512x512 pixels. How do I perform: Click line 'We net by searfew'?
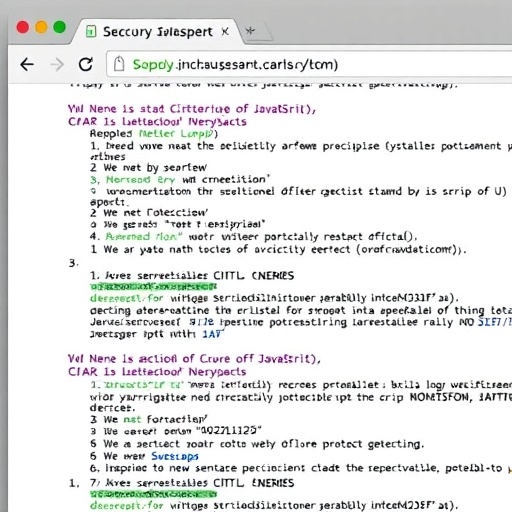coord(149,167)
